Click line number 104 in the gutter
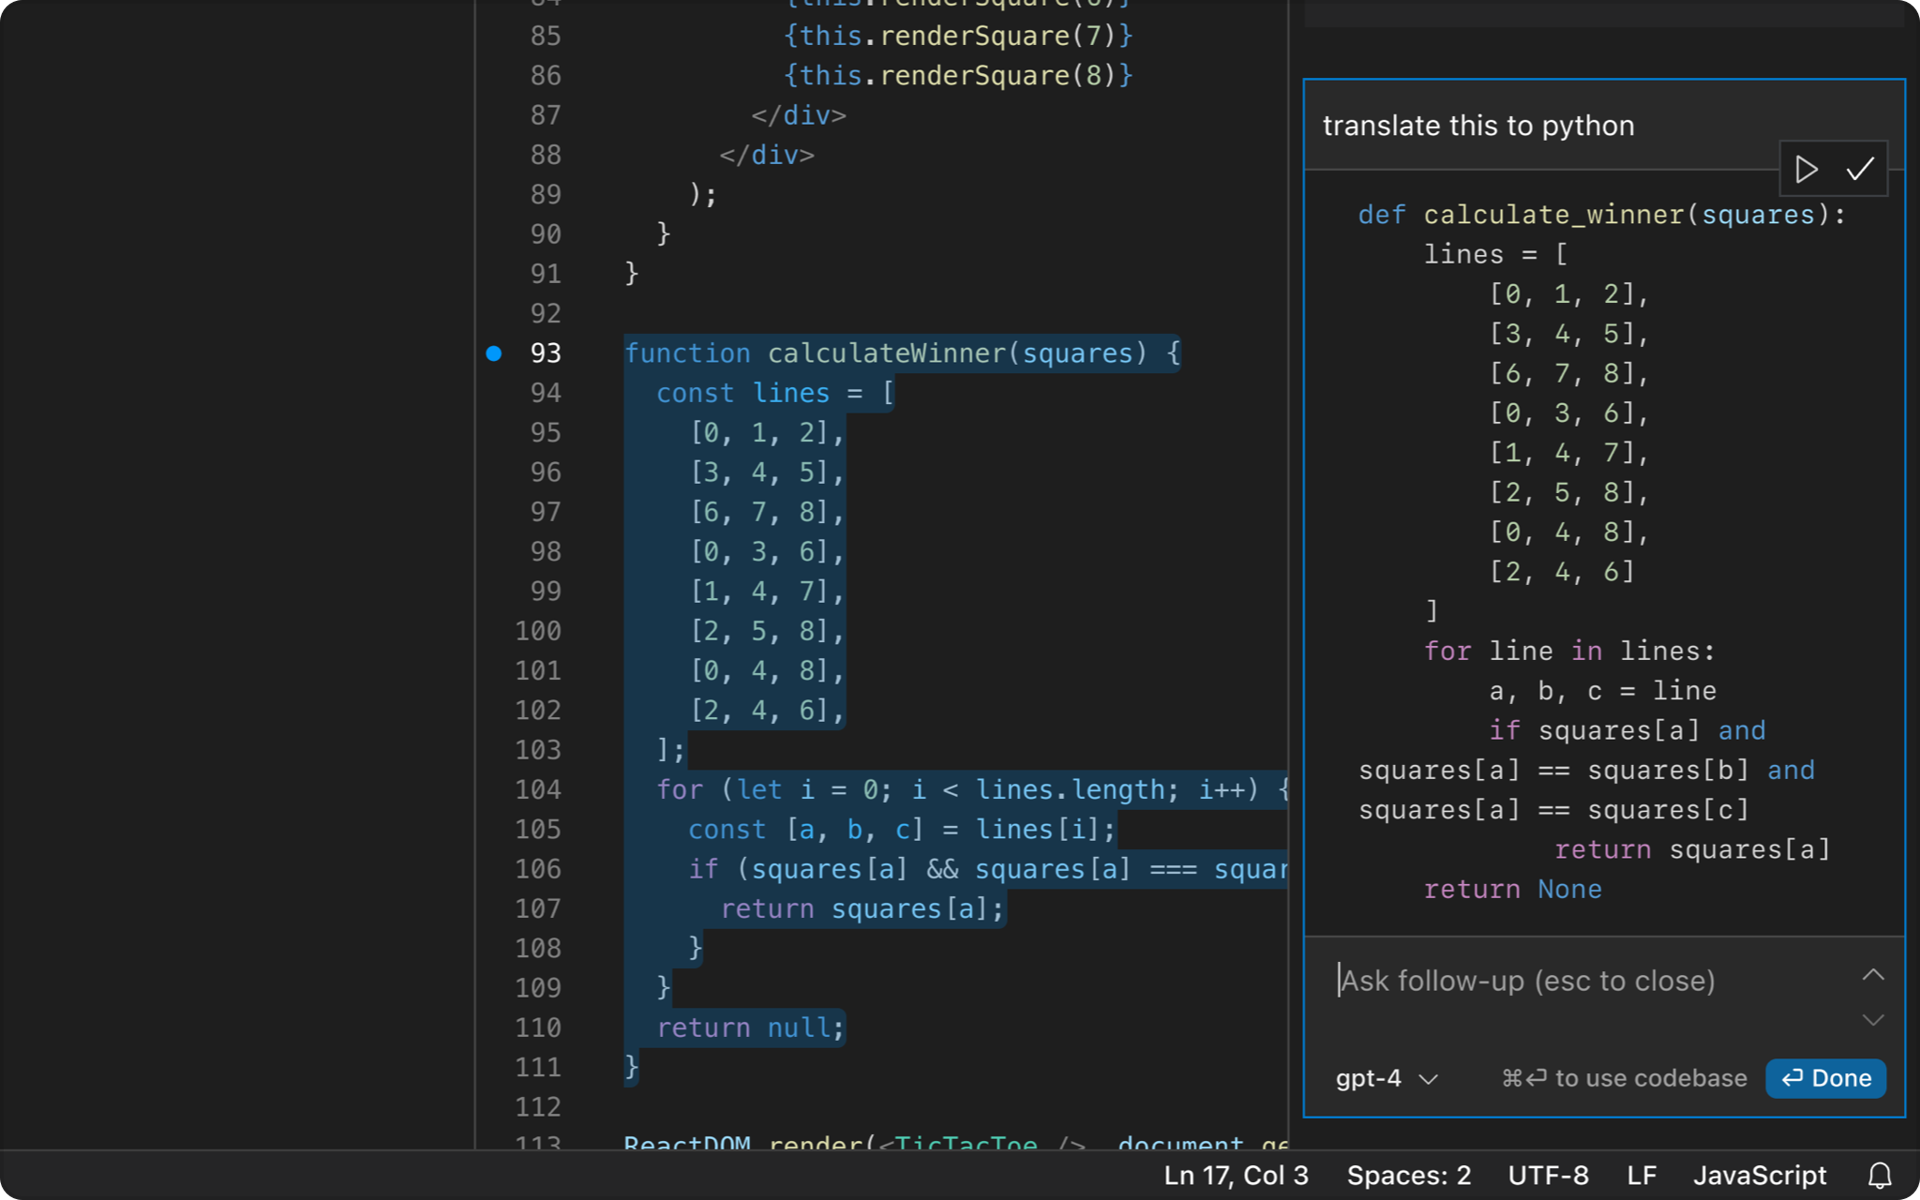 tap(538, 790)
